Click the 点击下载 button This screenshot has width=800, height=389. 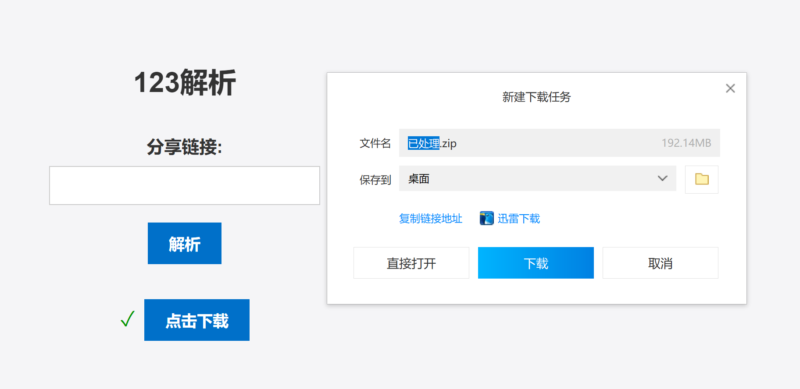(197, 320)
